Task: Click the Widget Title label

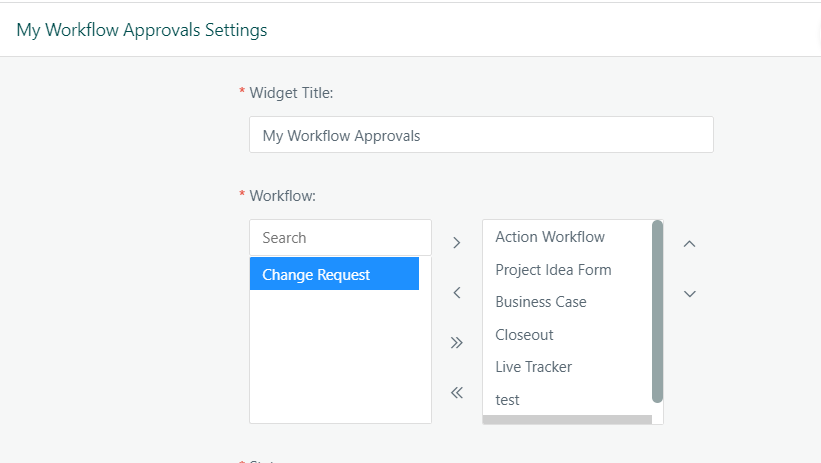Action: [291, 93]
